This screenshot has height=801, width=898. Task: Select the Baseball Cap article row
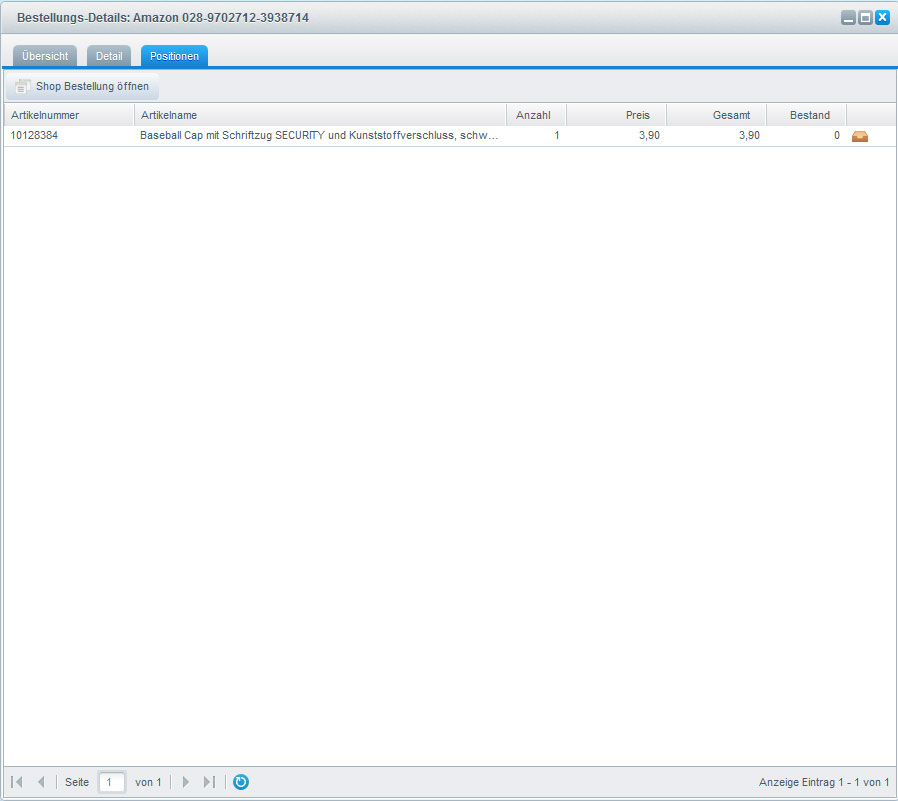click(319, 136)
